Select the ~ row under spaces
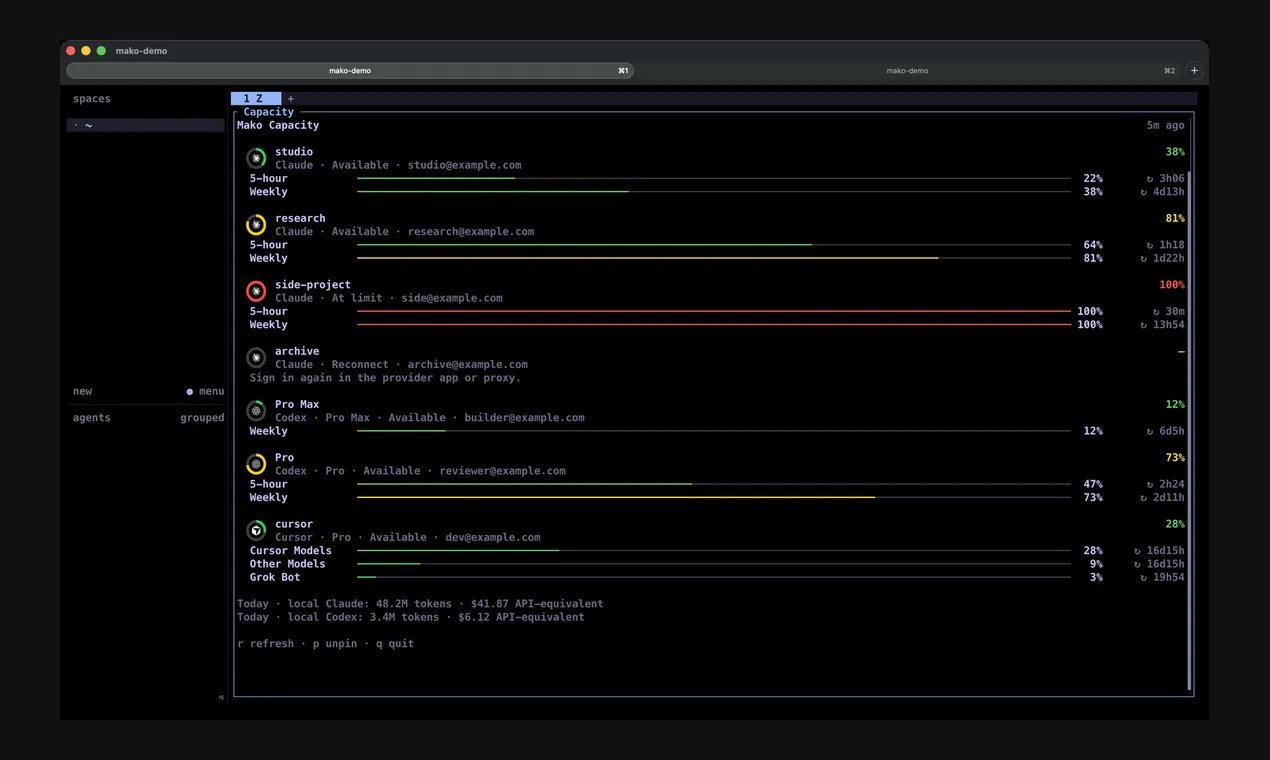 click(x=146, y=125)
